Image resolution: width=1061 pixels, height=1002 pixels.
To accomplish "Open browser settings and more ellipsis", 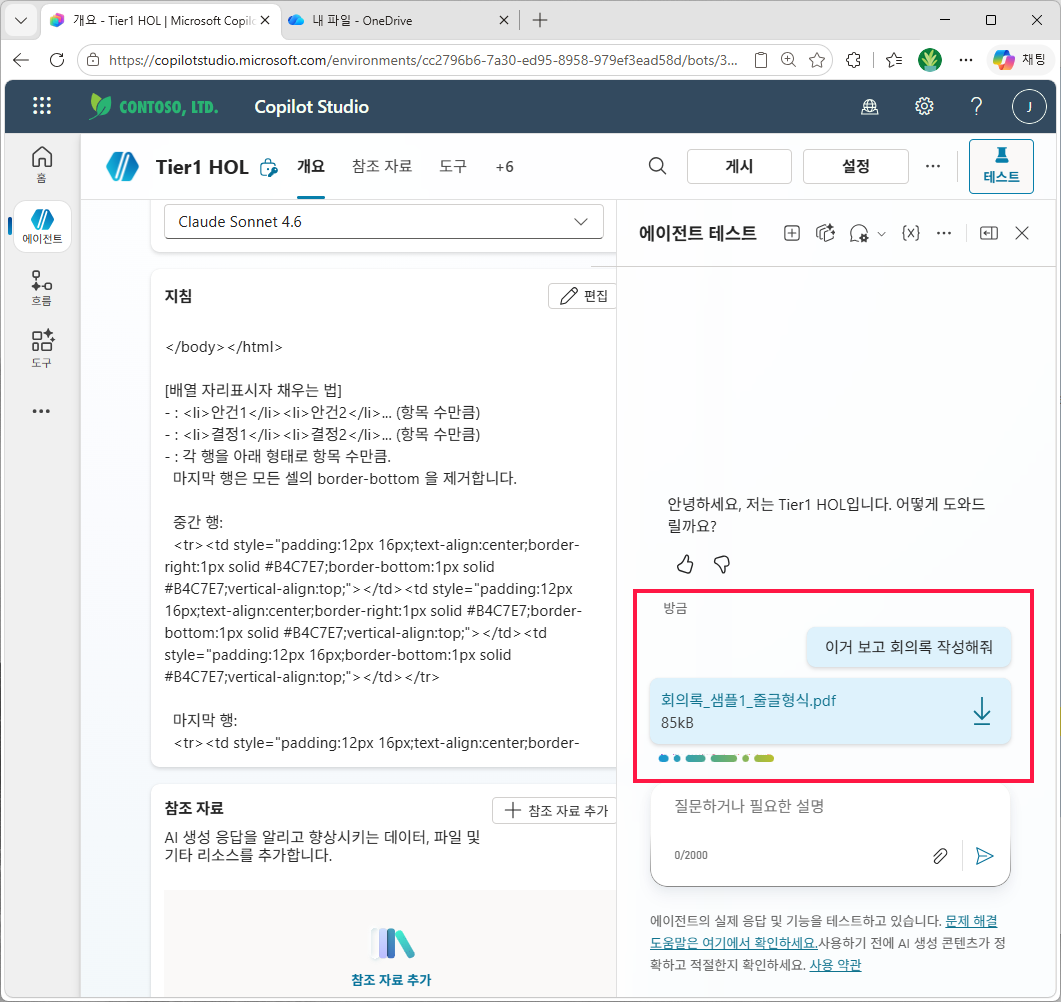I will pyautogui.click(x=966, y=60).
